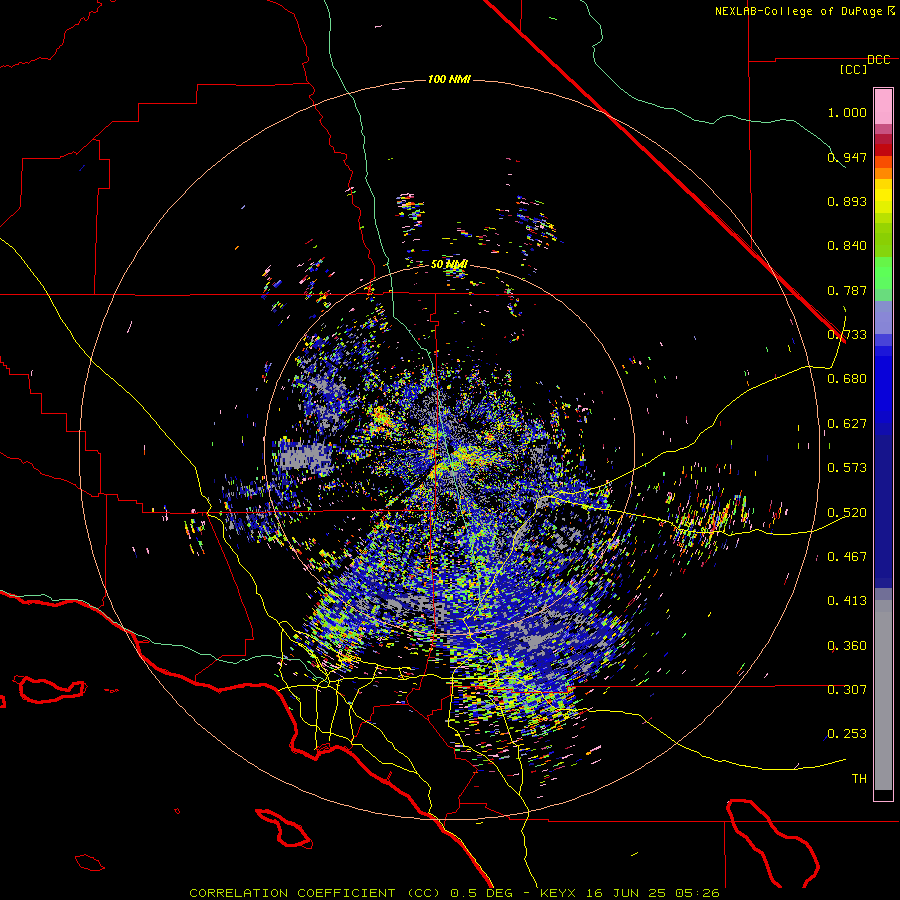Viewport: 900px width, 900px height.
Task: Click the 0.840 color scale label
Action: point(847,246)
